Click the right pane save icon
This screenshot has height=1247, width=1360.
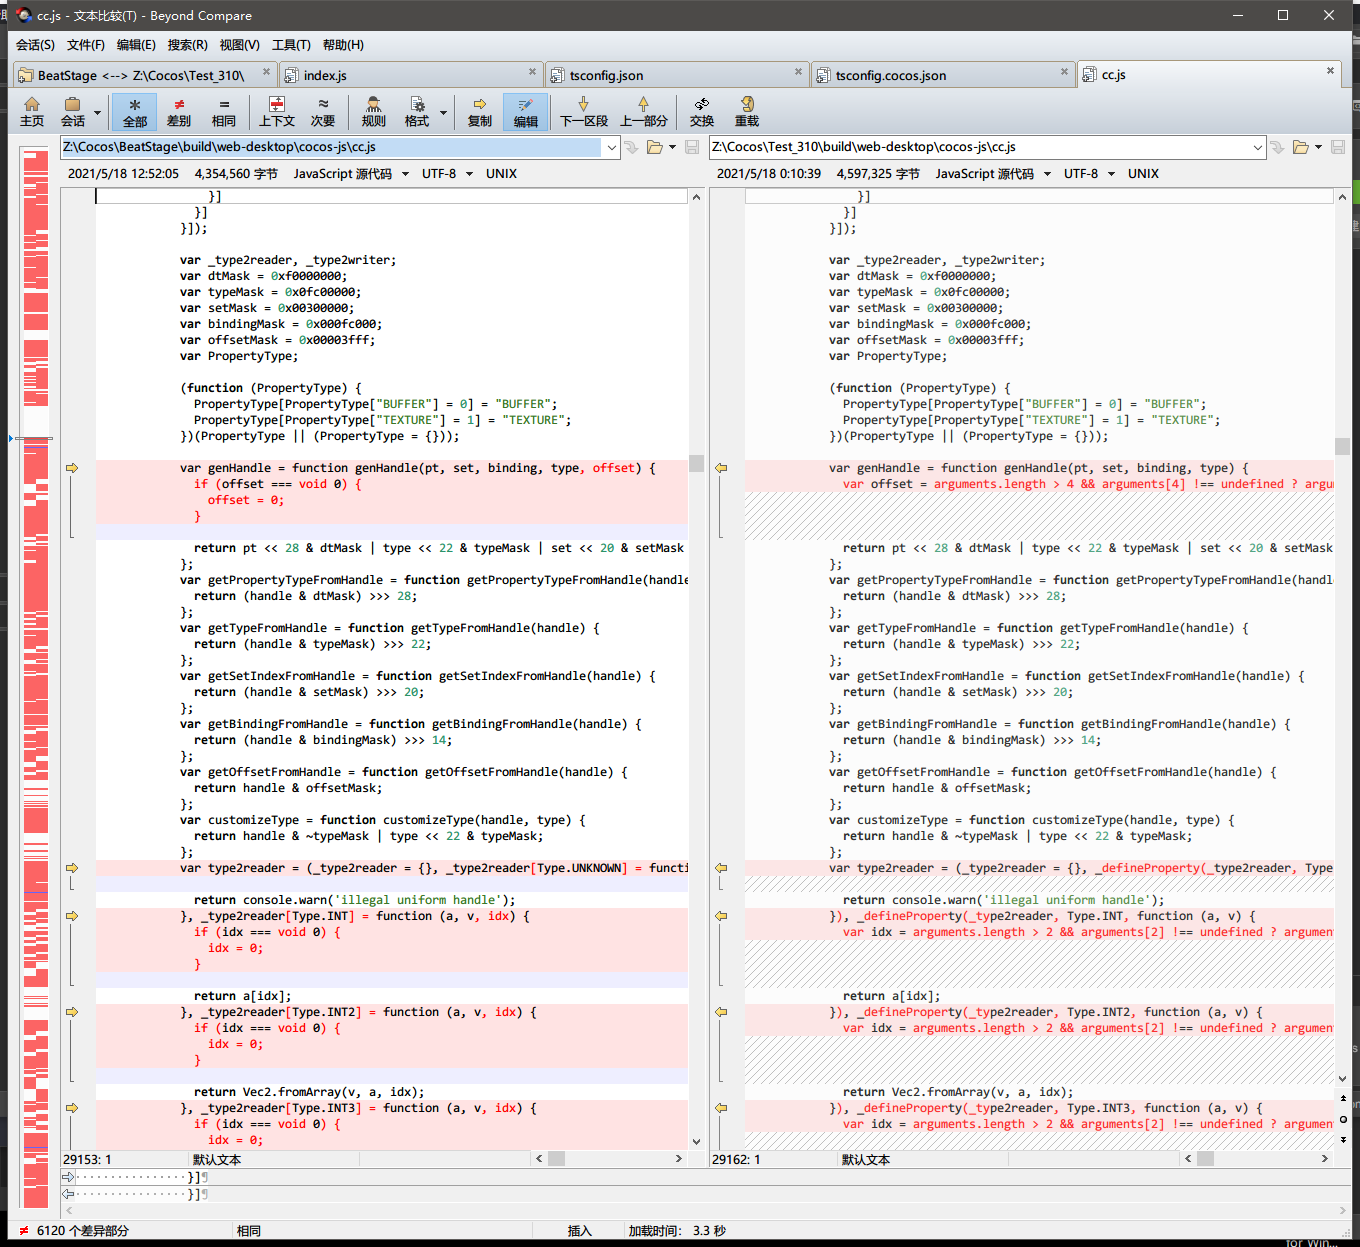point(1338,147)
